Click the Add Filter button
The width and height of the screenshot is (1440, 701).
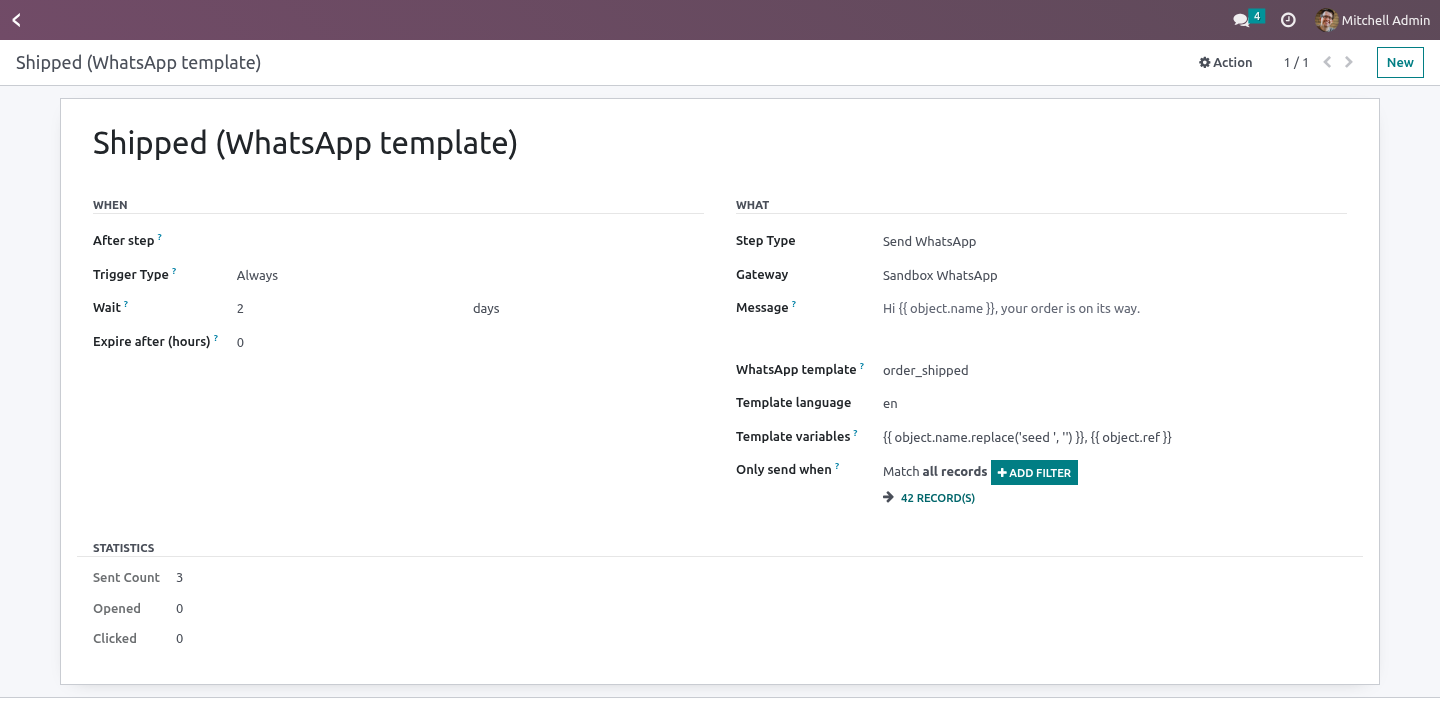[1034, 472]
